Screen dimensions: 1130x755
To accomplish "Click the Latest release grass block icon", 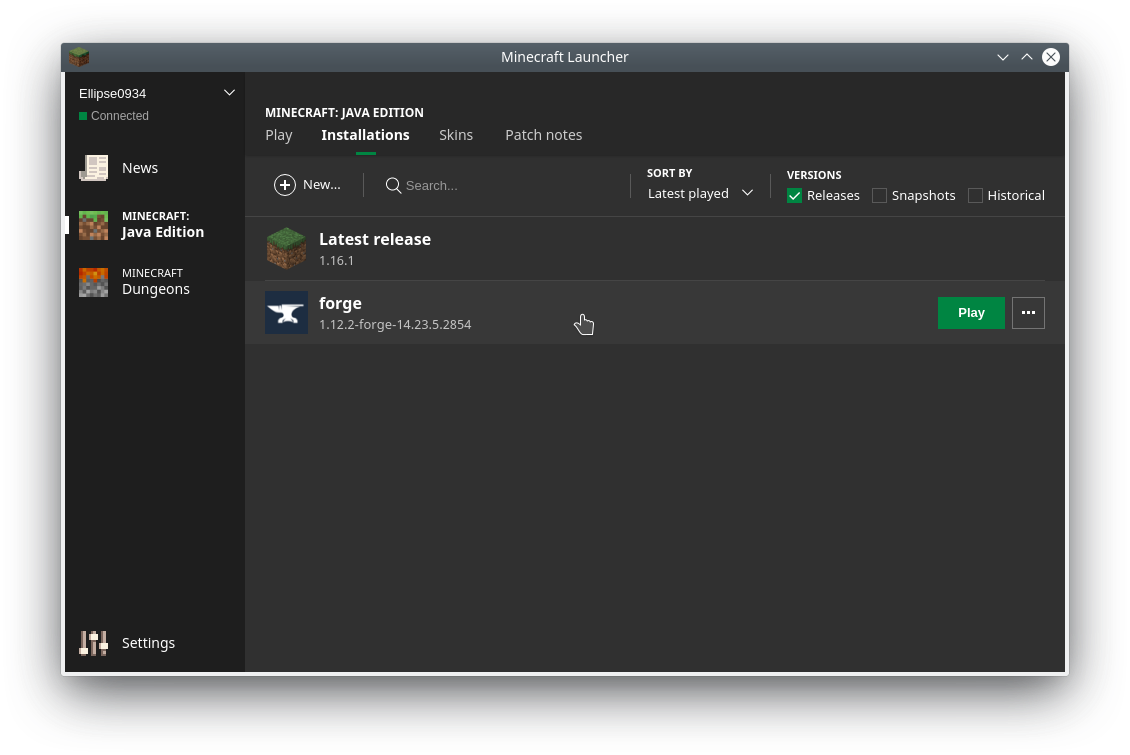I will tap(286, 249).
